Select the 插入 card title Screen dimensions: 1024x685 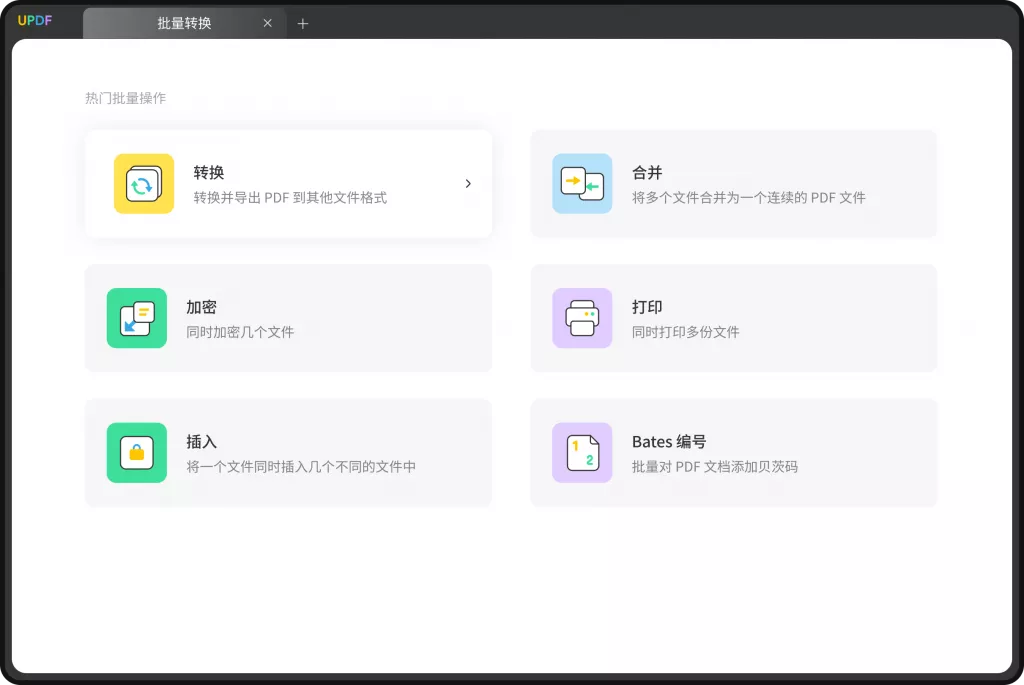[x=201, y=441]
